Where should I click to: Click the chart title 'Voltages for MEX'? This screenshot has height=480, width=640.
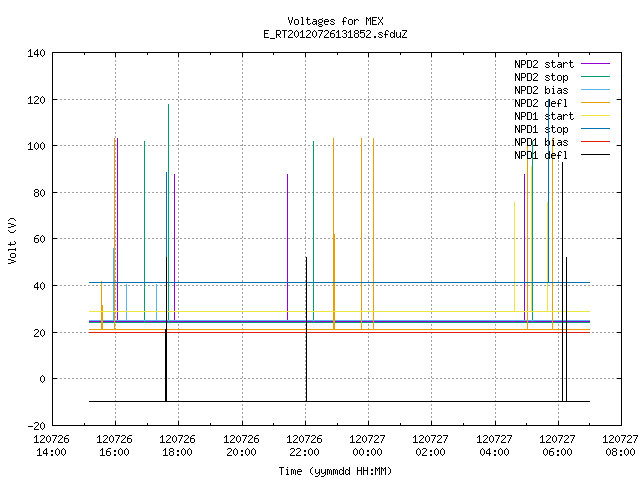336,21
